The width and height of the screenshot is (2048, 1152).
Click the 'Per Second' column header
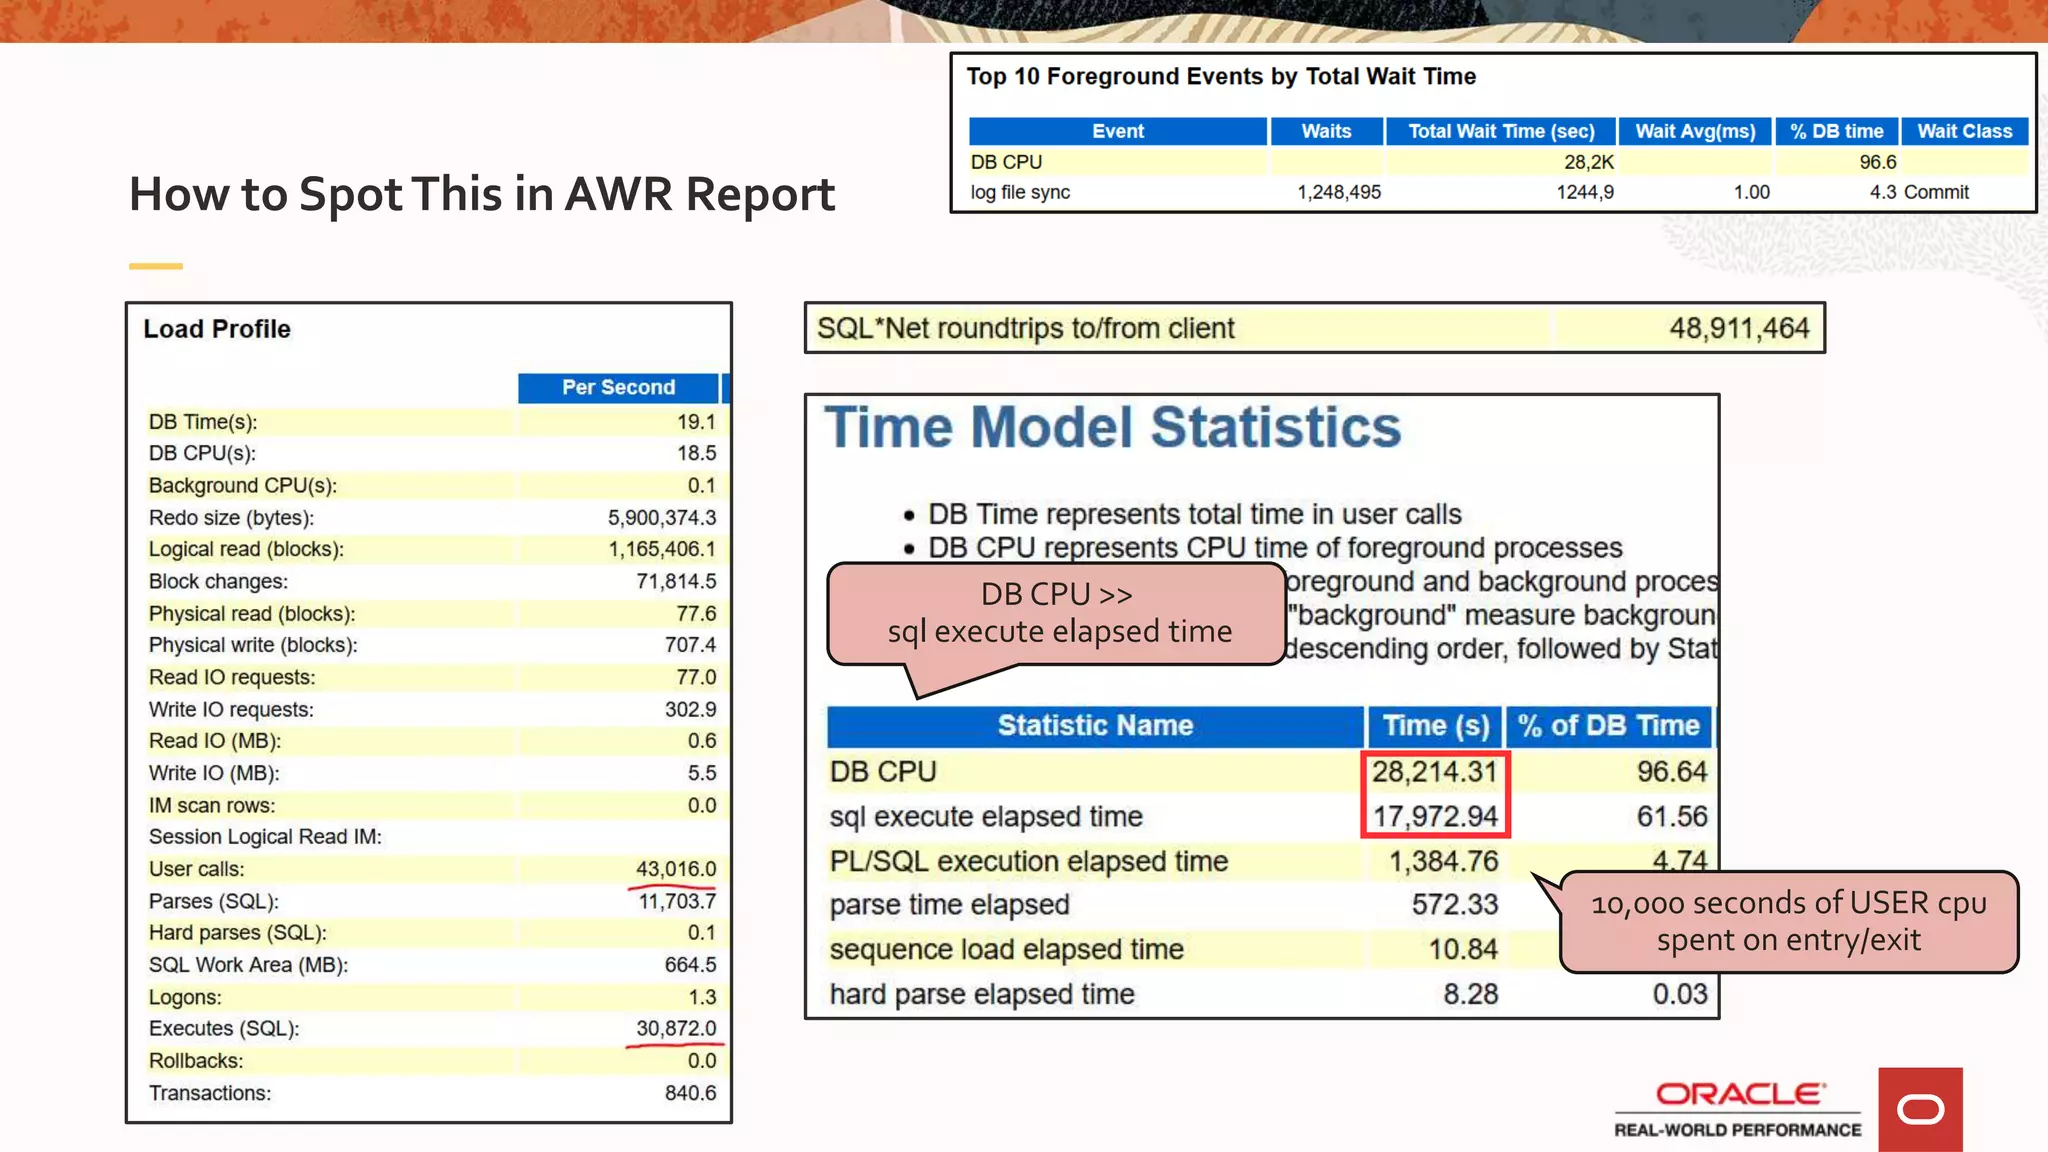618,387
